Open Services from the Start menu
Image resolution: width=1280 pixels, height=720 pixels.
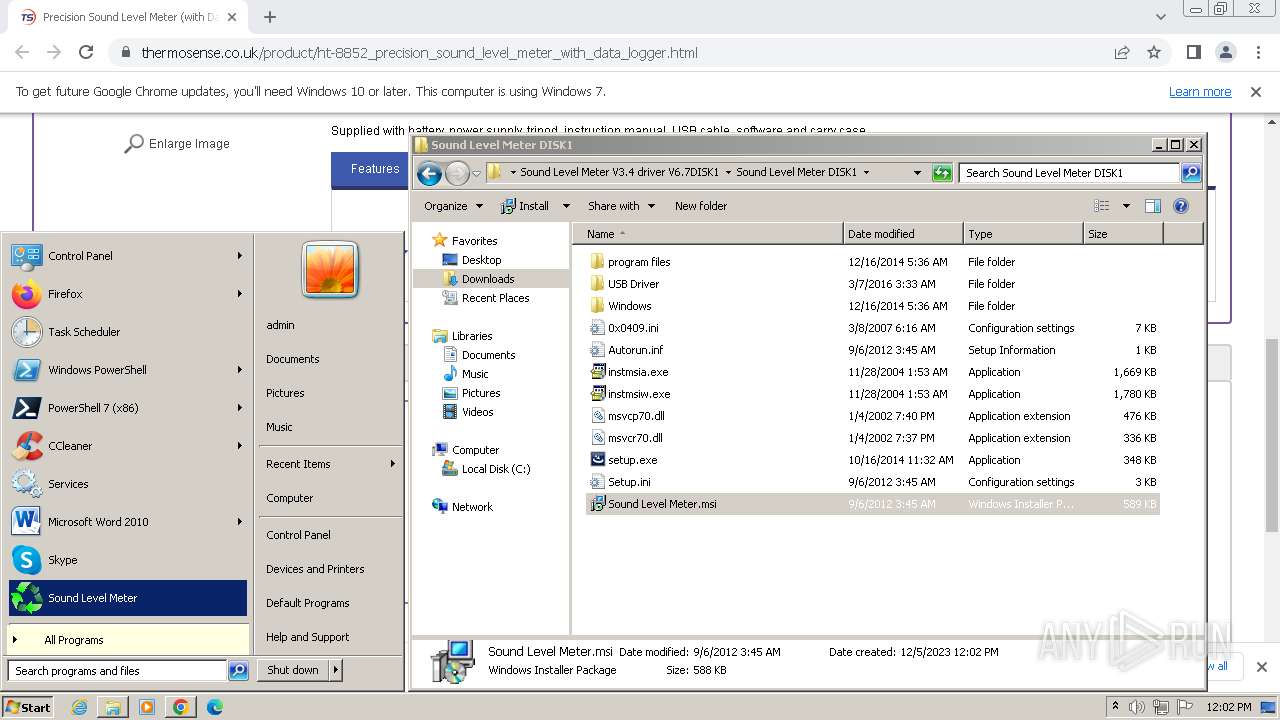pyautogui.click(x=128, y=484)
